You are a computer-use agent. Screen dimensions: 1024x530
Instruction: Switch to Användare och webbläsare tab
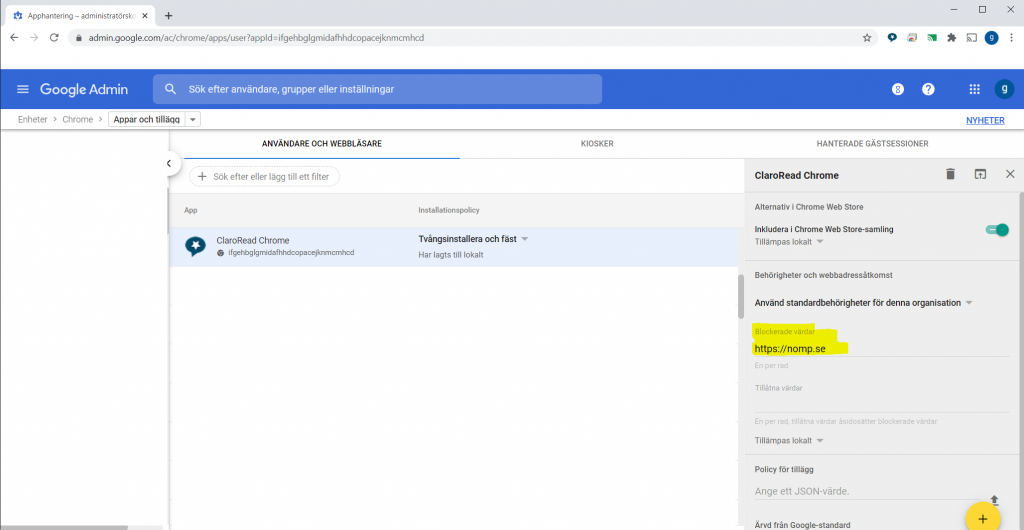(x=322, y=144)
